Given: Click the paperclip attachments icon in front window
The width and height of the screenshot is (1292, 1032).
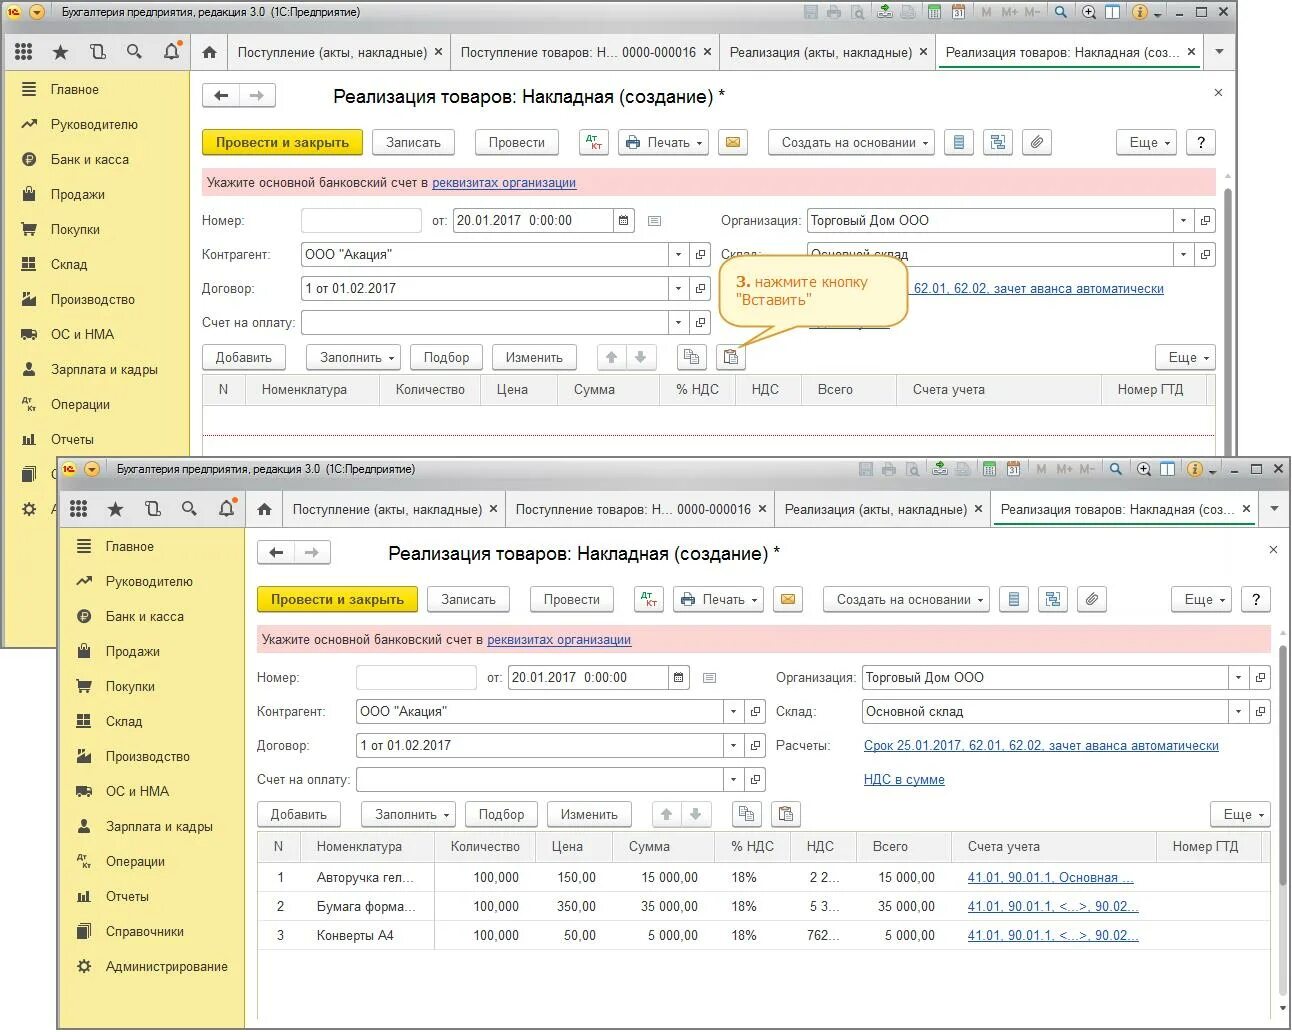Looking at the screenshot, I should pyautogui.click(x=1092, y=599).
